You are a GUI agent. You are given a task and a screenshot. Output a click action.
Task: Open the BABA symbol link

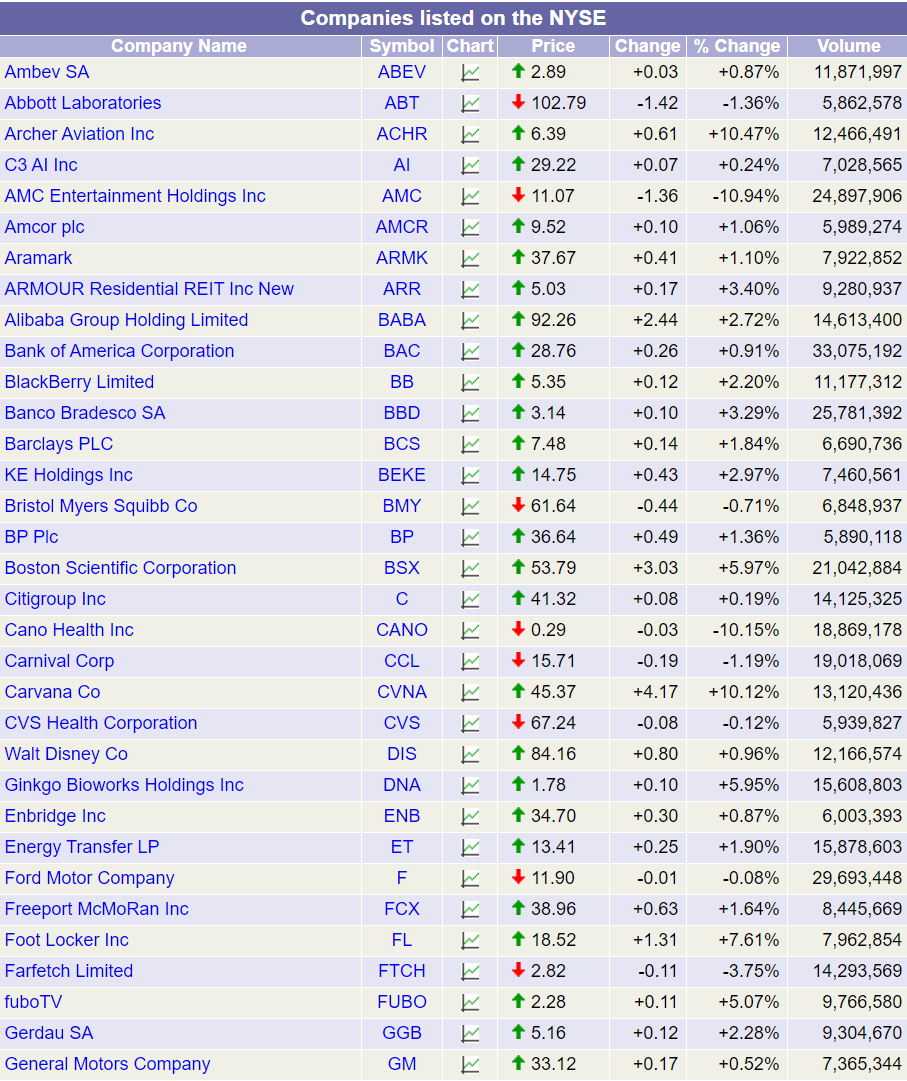tap(402, 321)
